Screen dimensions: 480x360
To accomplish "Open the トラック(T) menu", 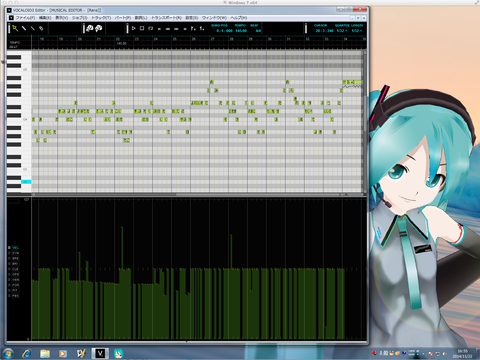I will pyautogui.click(x=101, y=18).
